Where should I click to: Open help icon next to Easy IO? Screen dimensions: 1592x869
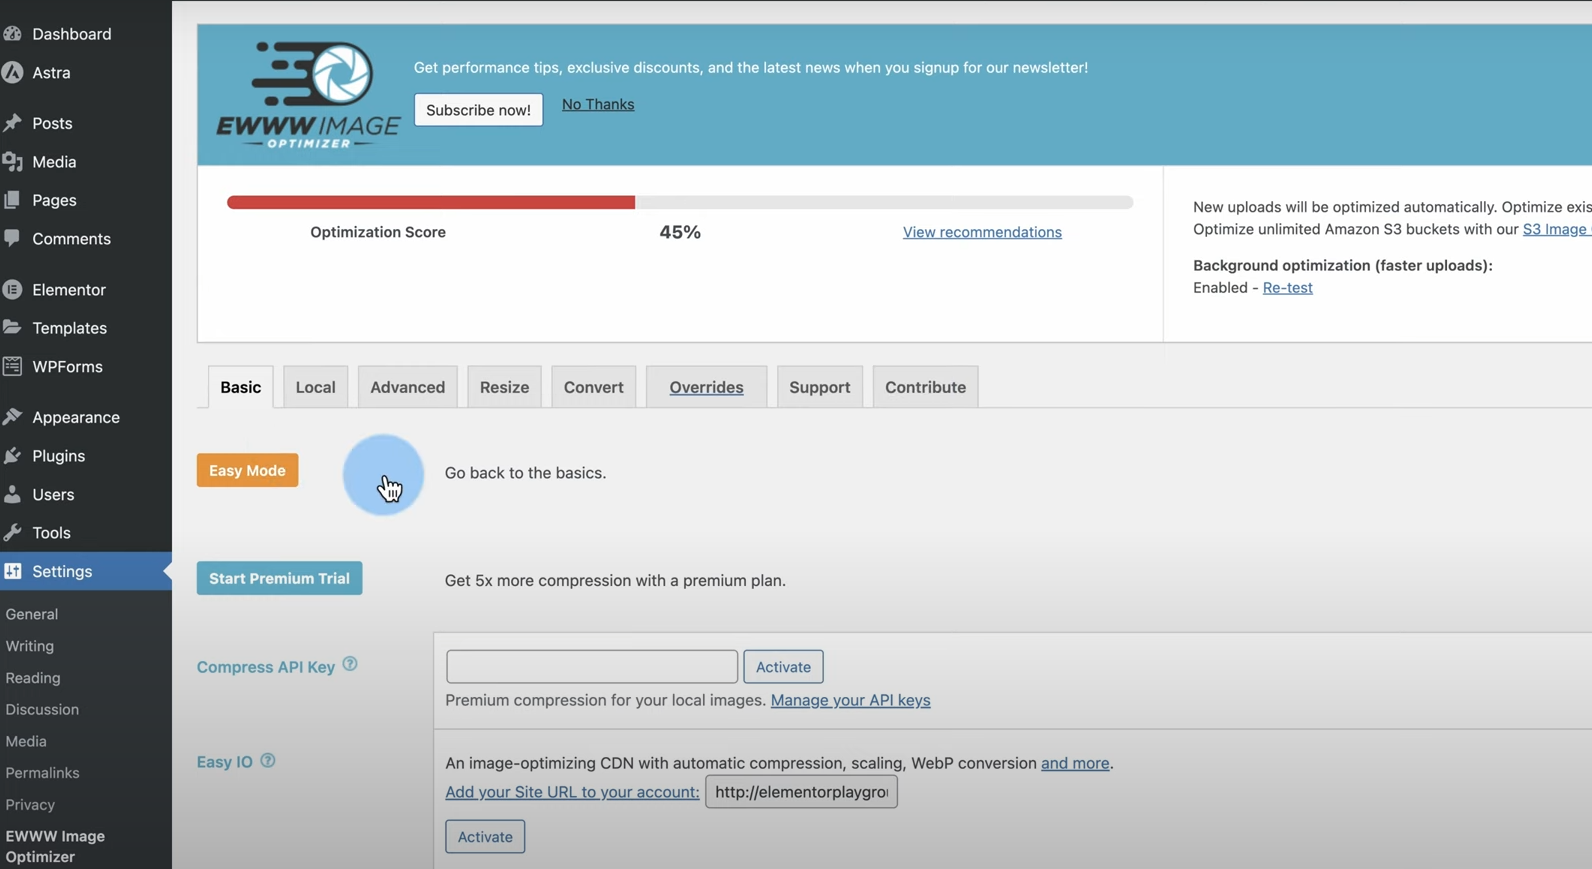tap(268, 761)
